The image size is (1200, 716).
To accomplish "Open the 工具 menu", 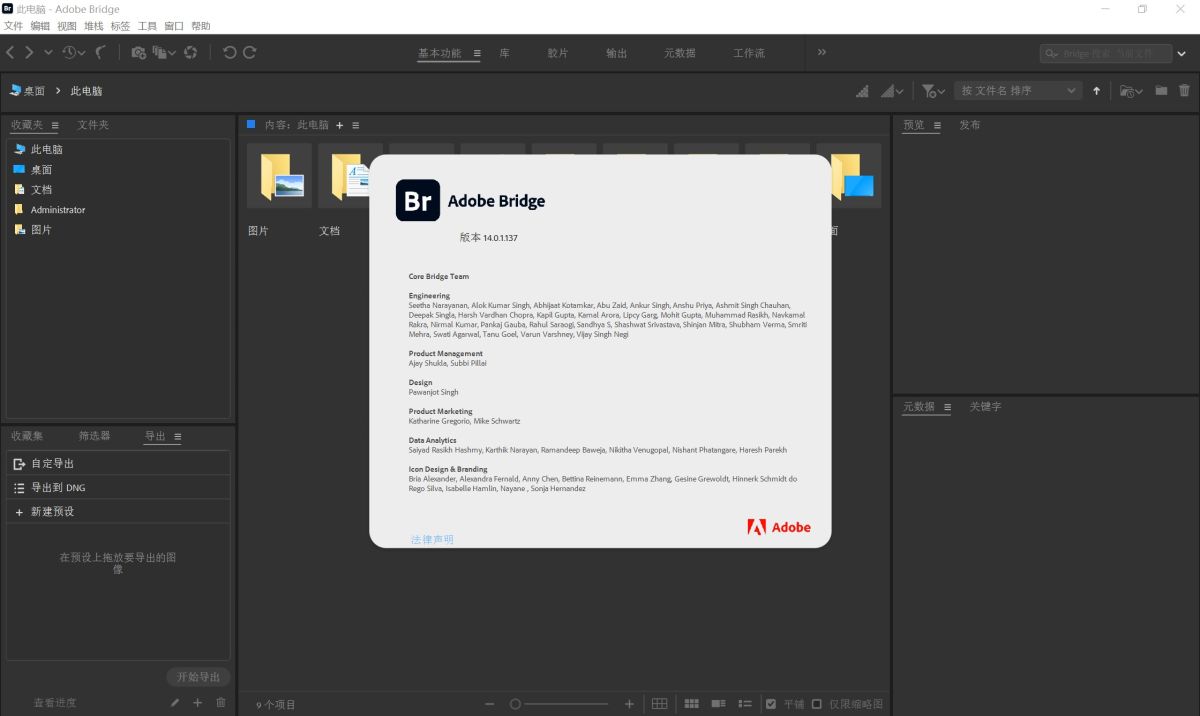I will click(x=147, y=26).
